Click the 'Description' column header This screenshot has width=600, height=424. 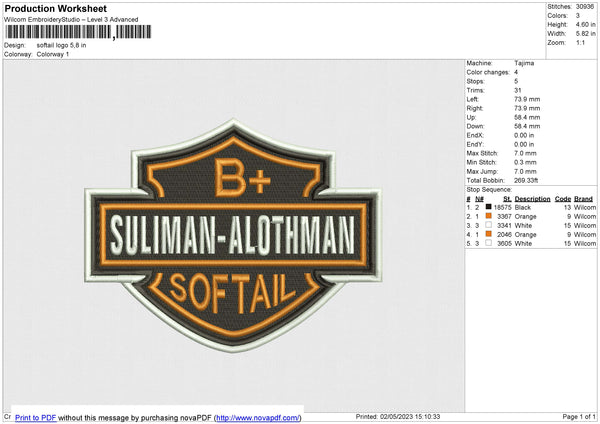(532, 199)
